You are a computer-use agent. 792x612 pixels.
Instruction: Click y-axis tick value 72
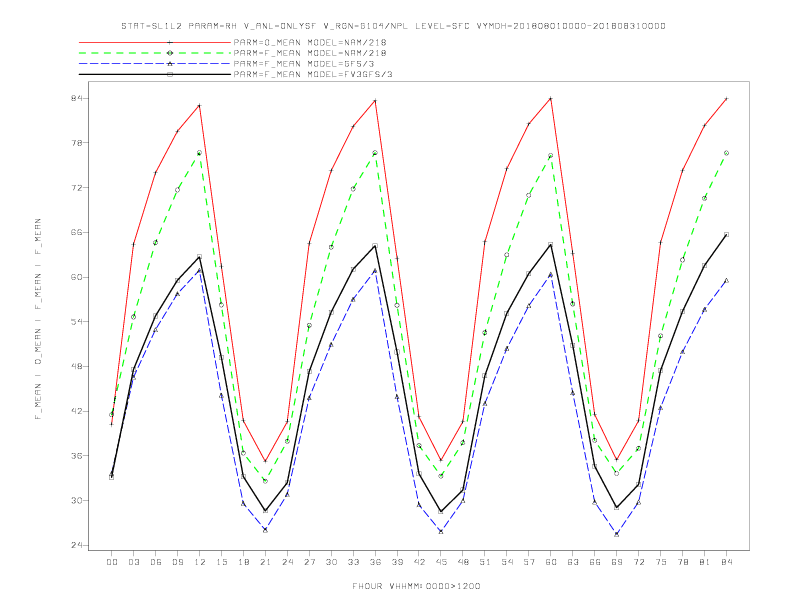click(77, 188)
